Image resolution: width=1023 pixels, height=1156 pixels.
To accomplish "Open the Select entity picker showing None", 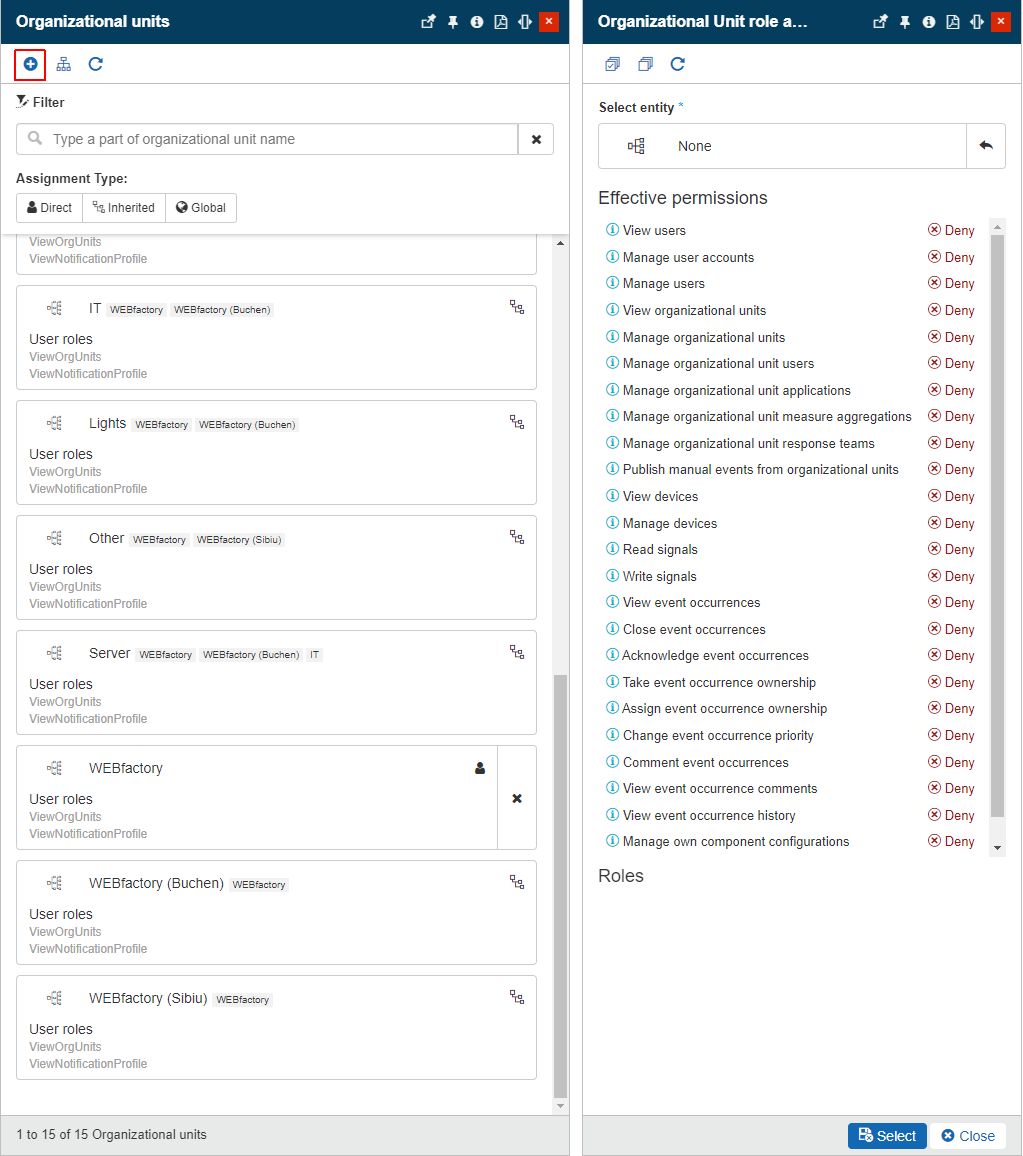I will tap(782, 146).
